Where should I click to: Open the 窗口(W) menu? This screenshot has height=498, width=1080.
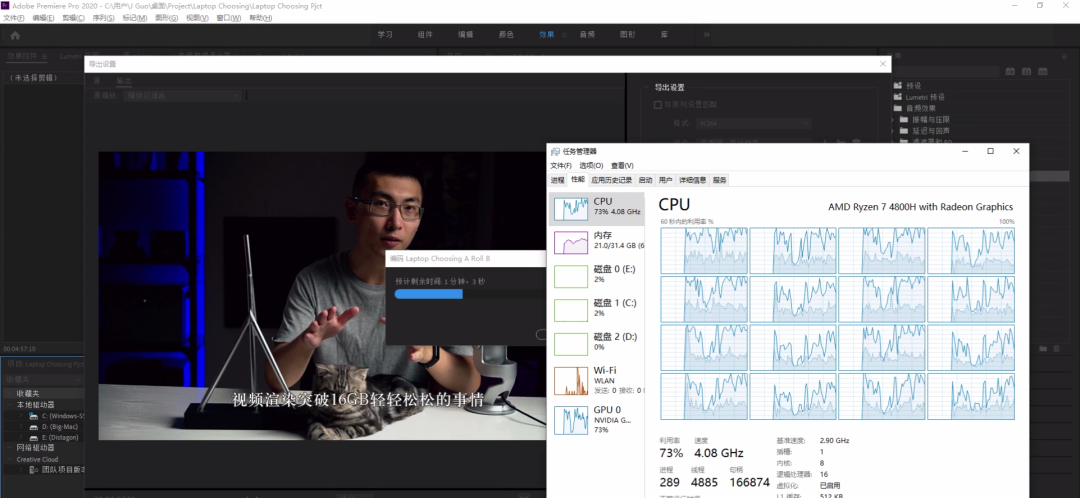[x=229, y=18]
